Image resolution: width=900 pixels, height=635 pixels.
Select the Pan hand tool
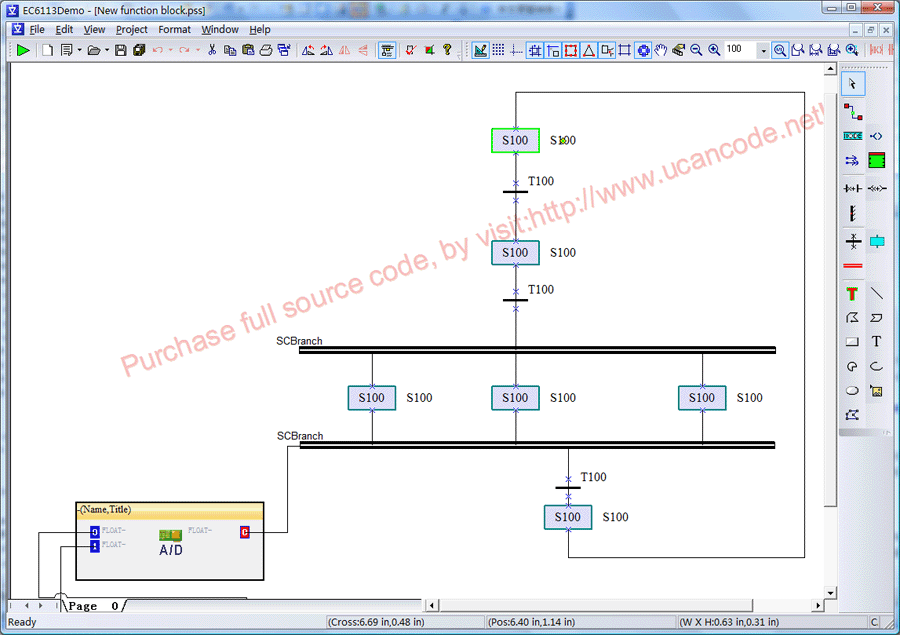coord(661,50)
